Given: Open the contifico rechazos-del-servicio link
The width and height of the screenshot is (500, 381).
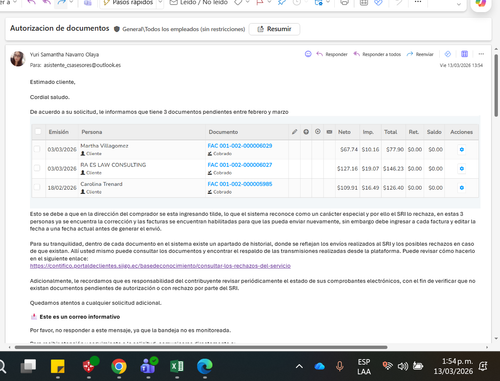Looking at the screenshot, I should coord(160,266).
